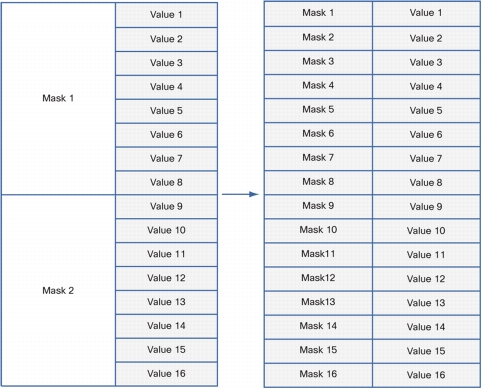Select the right table Value 5 cell

[x=426, y=110]
